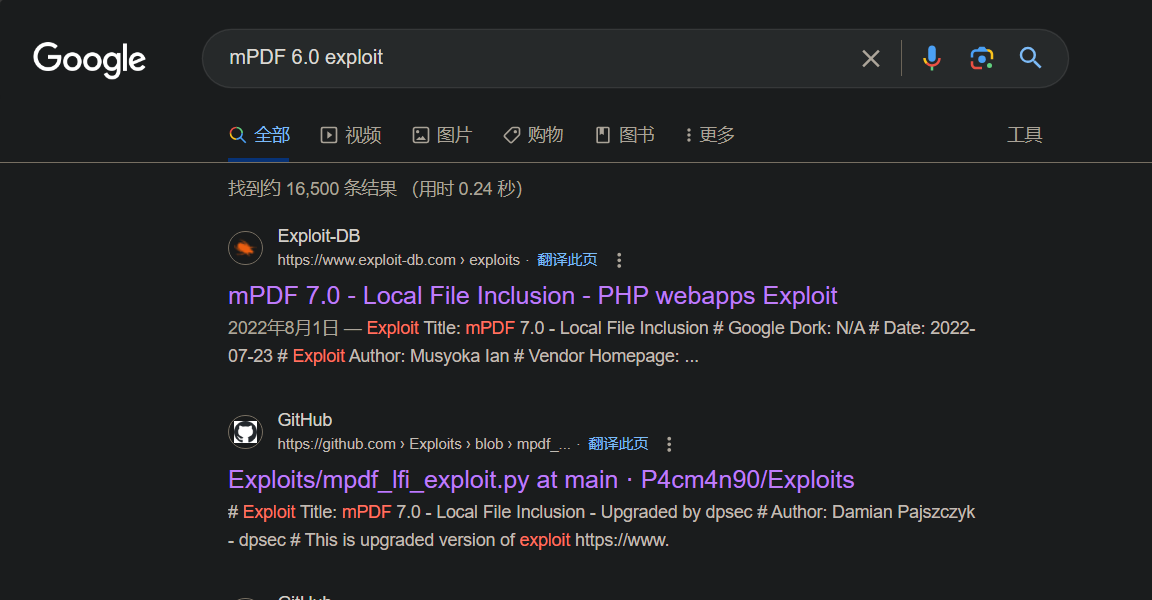
Task: Click the result count text 找到约 16,500 条结果
Action: click(x=312, y=189)
